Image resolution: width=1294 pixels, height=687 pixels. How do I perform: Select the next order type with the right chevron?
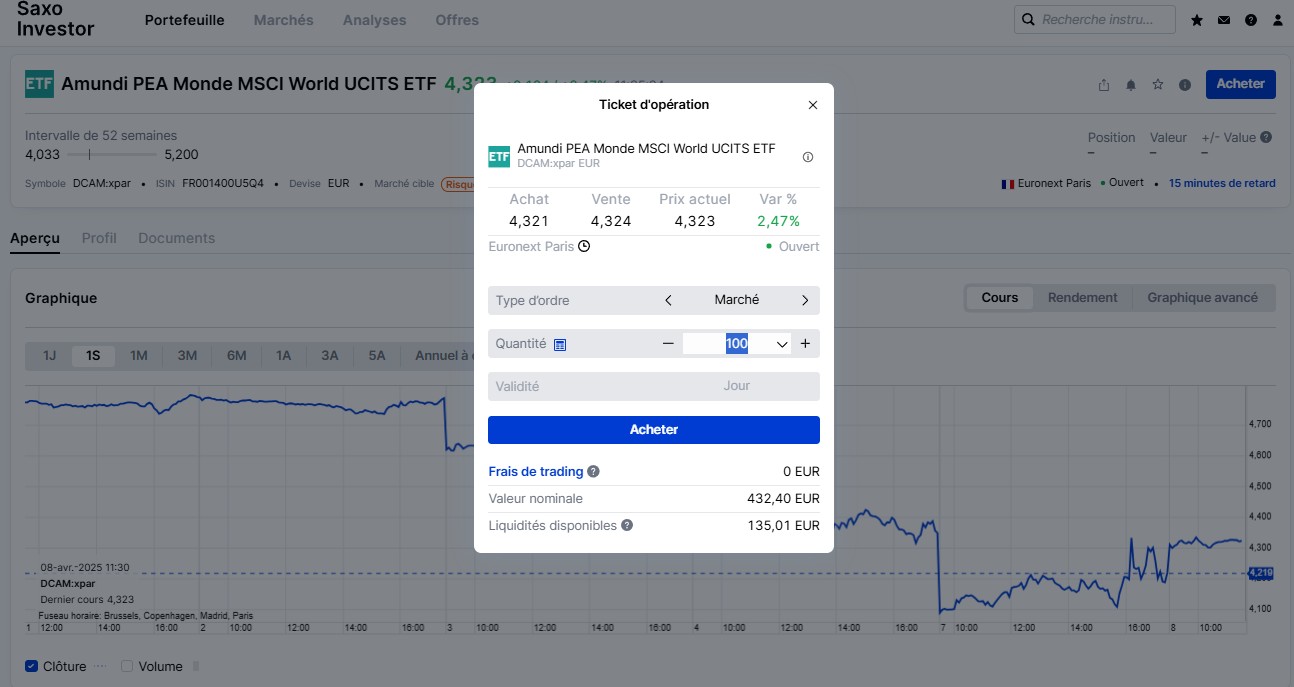[805, 300]
